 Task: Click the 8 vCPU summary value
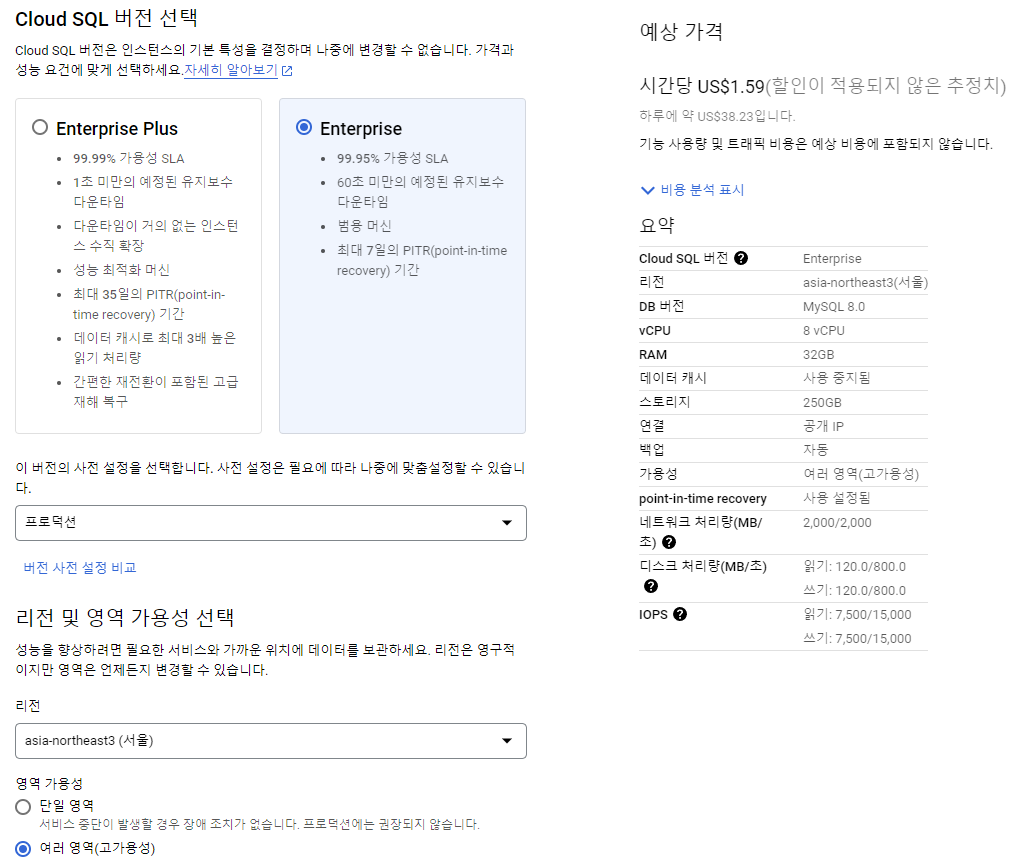823,330
